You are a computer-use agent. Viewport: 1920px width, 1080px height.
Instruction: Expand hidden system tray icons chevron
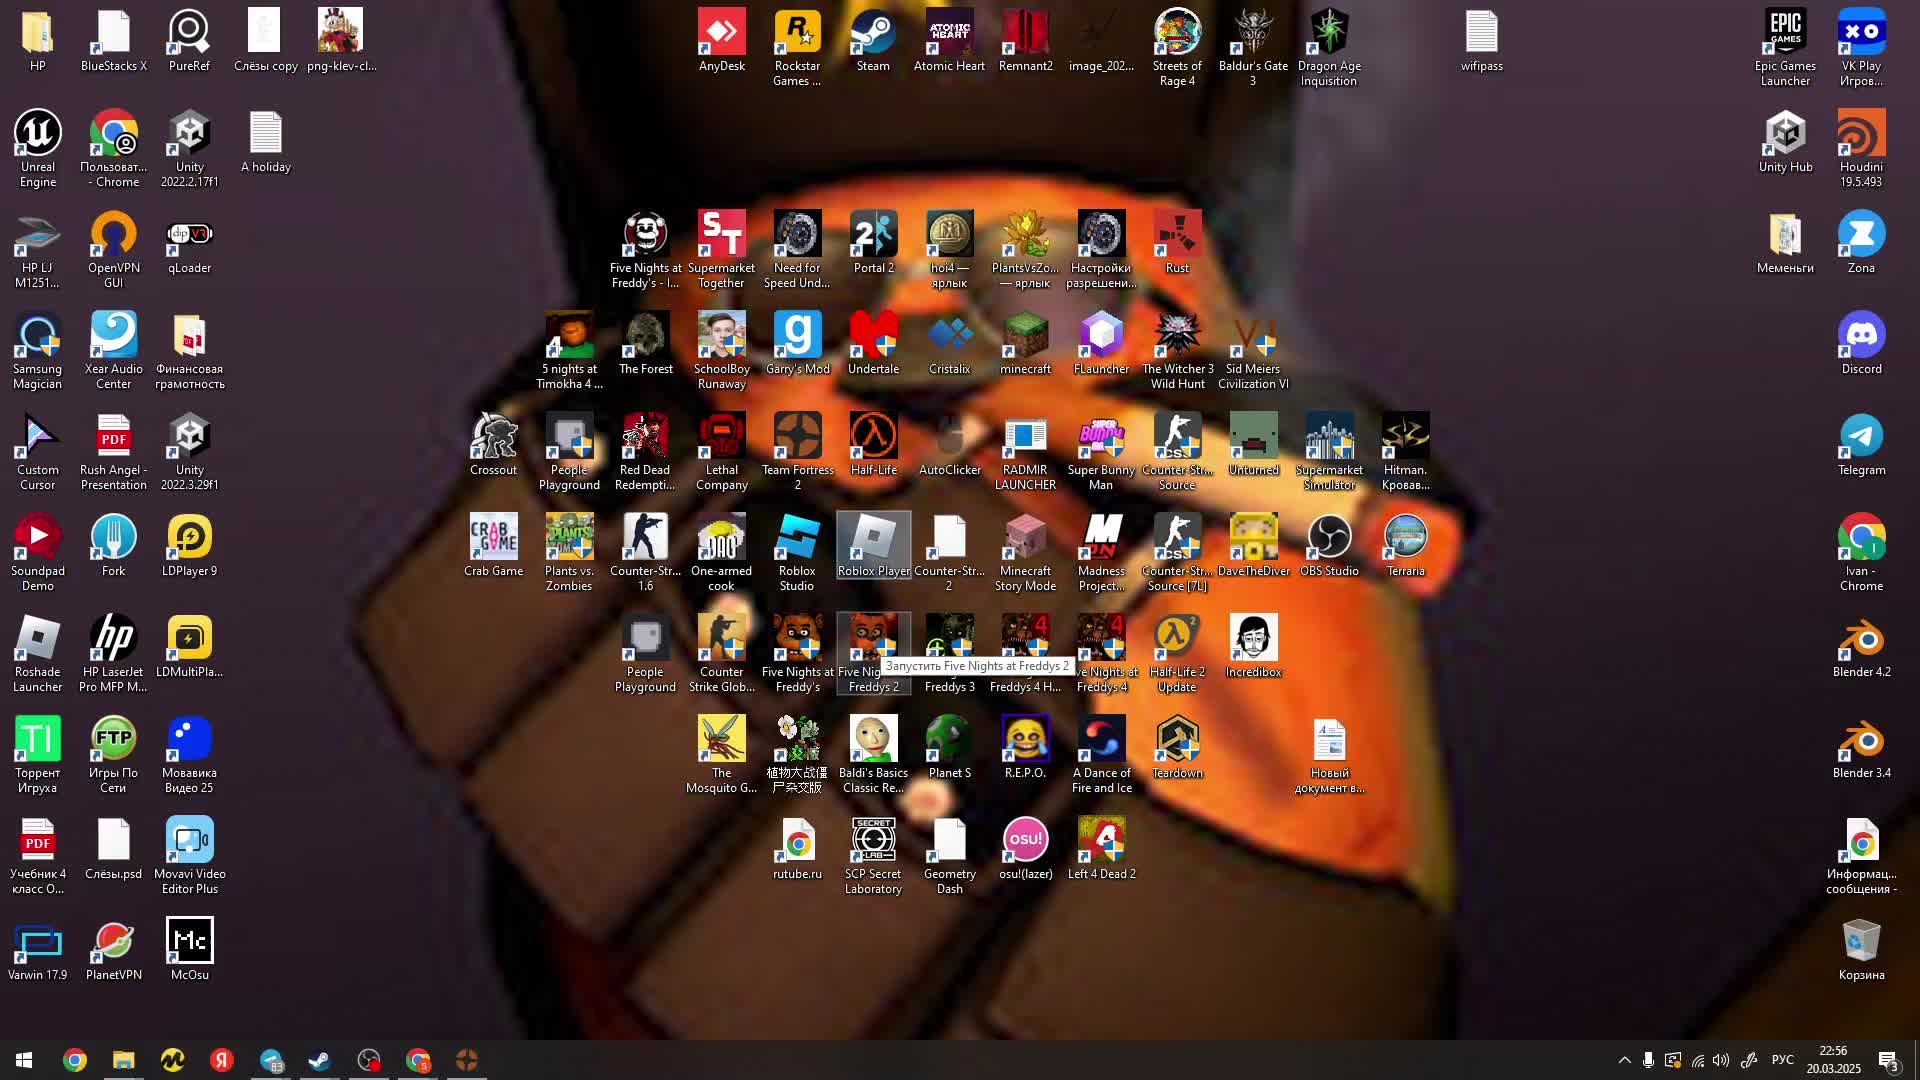1624,1060
